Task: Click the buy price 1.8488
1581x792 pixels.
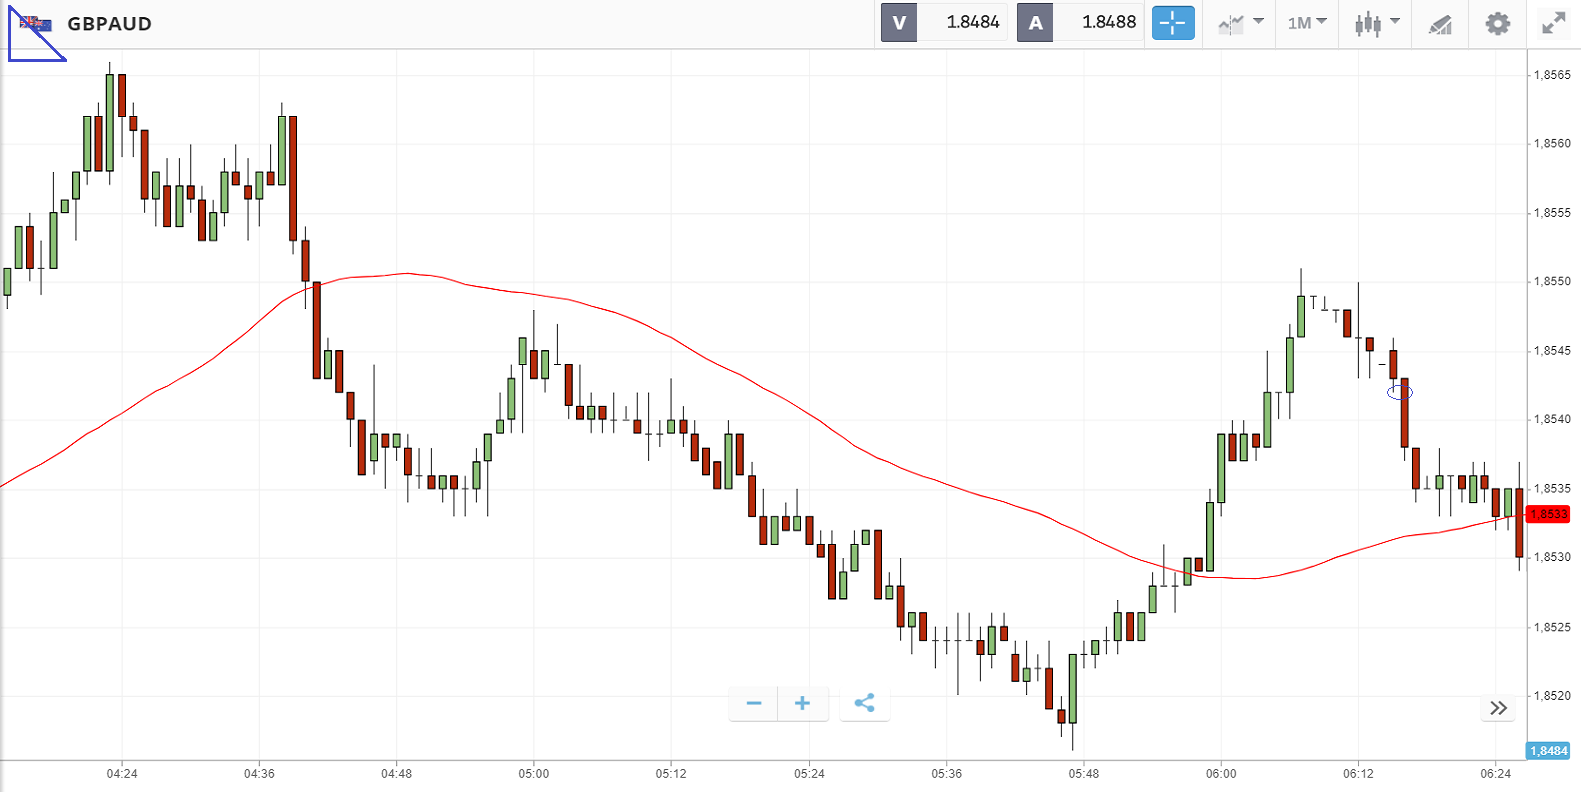Action: 1109,22
